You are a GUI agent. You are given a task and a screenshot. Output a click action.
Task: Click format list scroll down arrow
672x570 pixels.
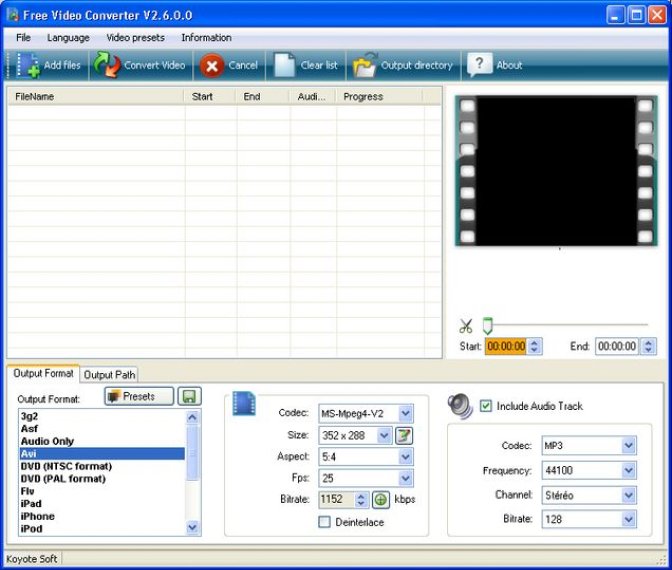[x=192, y=527]
